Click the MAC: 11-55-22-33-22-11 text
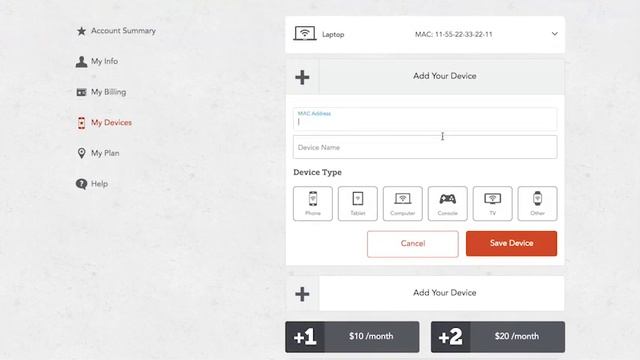Screen dimensions: 640x360 (x=453, y=35)
